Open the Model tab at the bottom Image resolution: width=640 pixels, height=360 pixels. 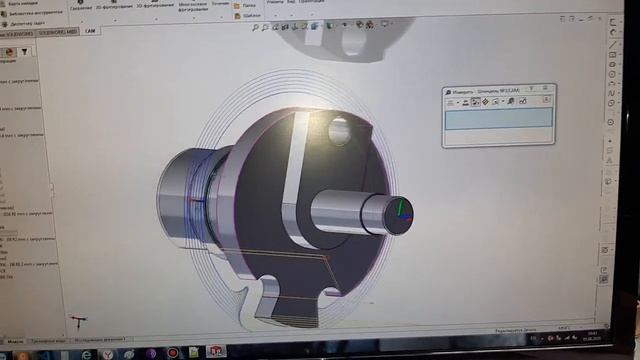click(x=15, y=341)
